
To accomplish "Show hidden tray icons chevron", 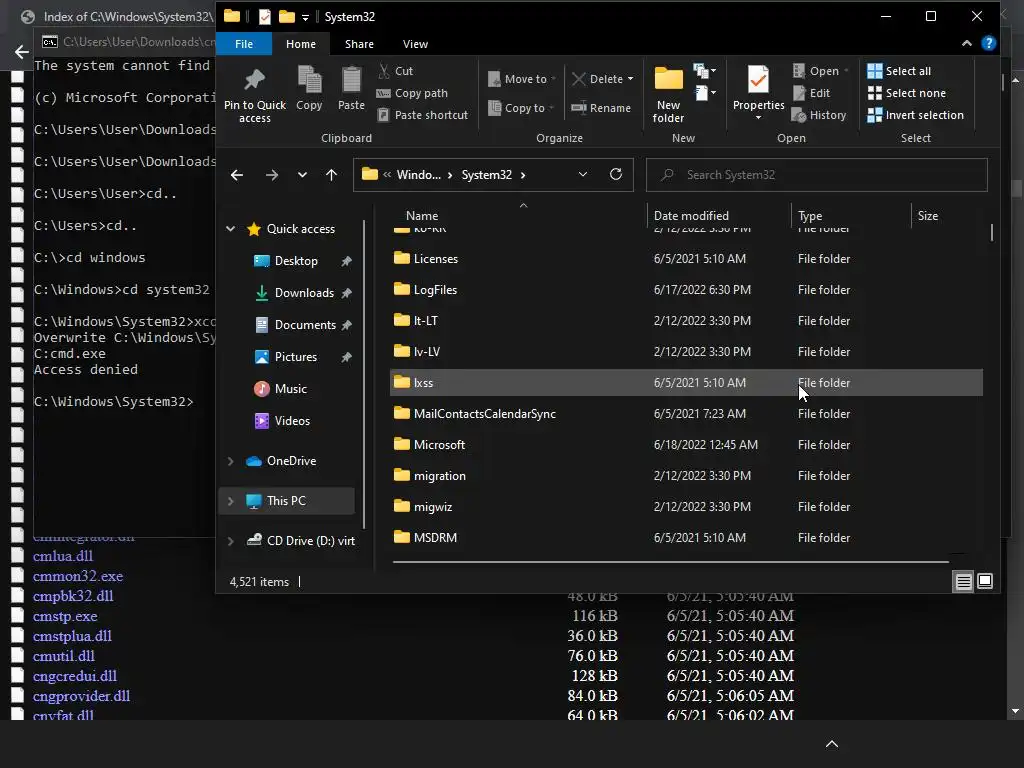I will click(832, 744).
